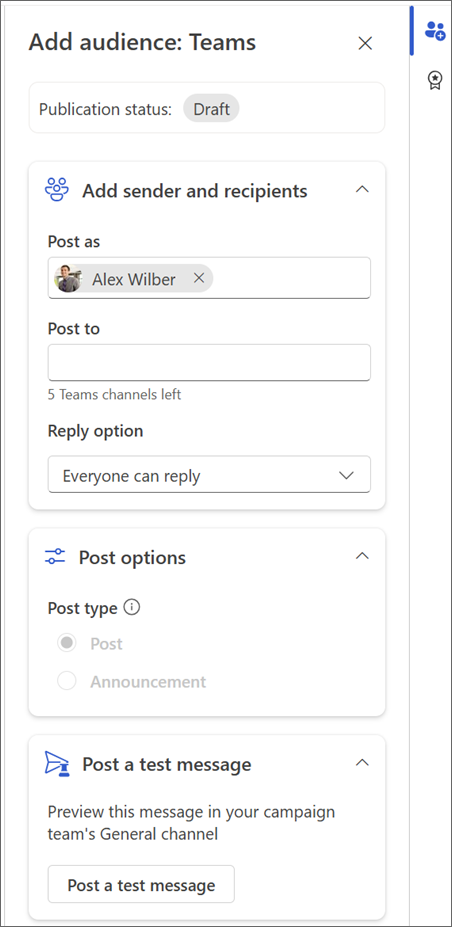Click the paper plane icon beside Post a test message
This screenshot has height=927, width=452.
[57, 764]
